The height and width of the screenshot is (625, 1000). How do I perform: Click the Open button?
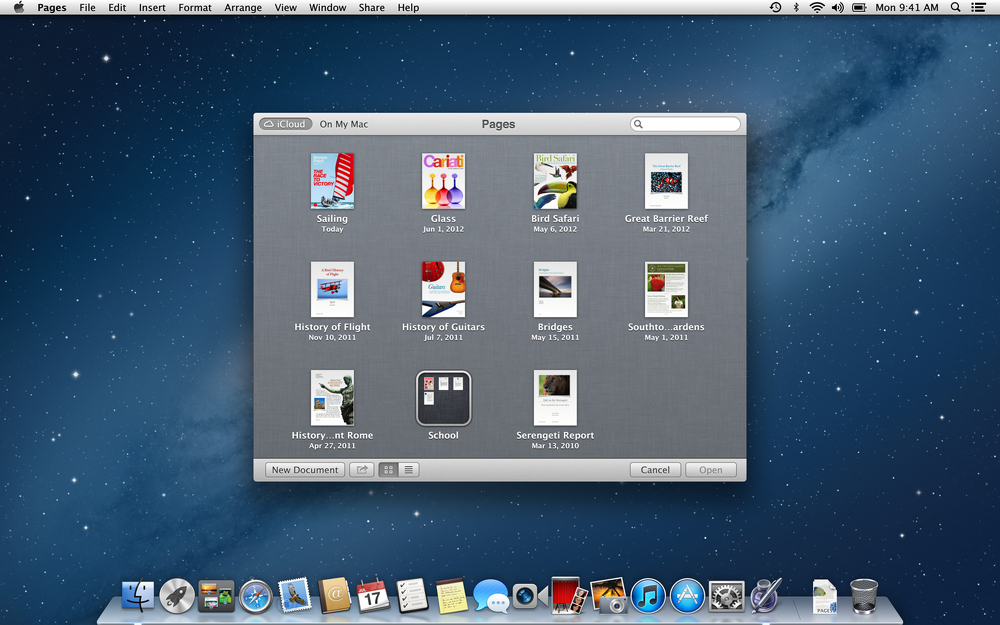coord(710,470)
